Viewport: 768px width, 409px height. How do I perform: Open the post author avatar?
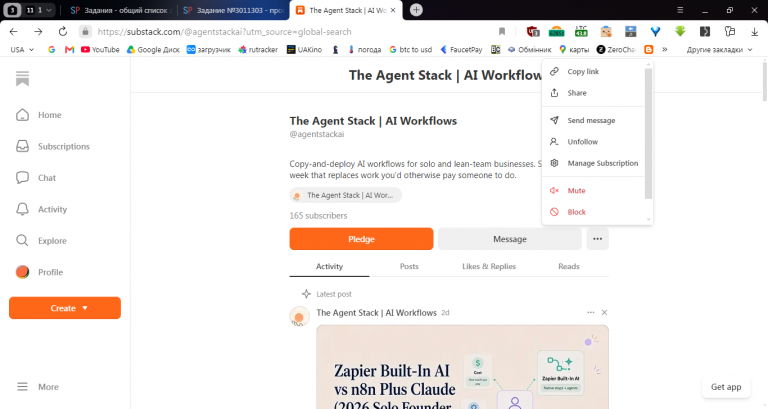(299, 317)
